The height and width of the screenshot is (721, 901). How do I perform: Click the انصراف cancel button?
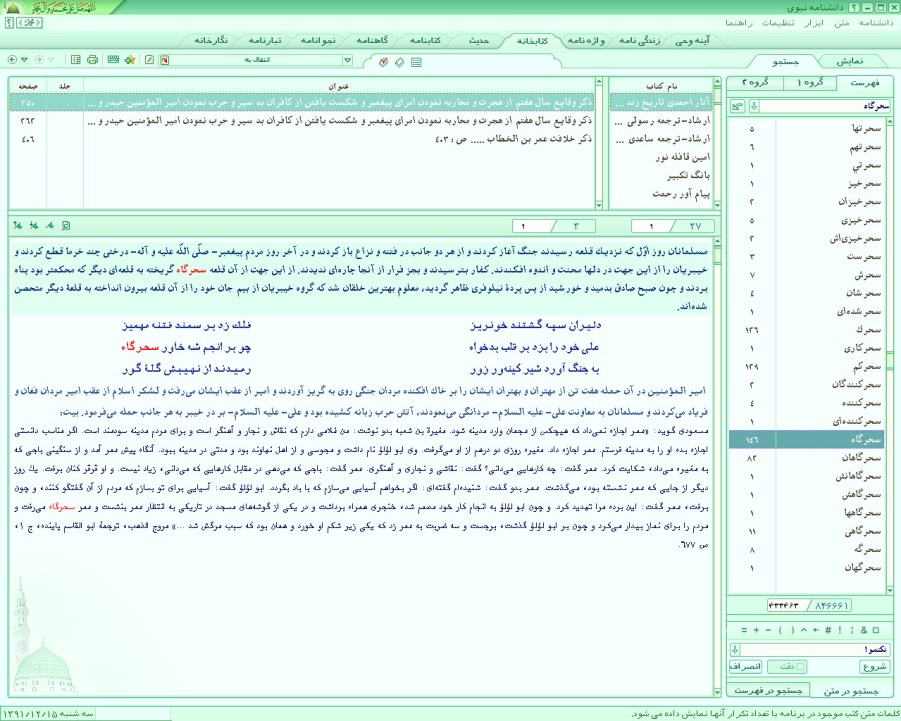coord(745,666)
